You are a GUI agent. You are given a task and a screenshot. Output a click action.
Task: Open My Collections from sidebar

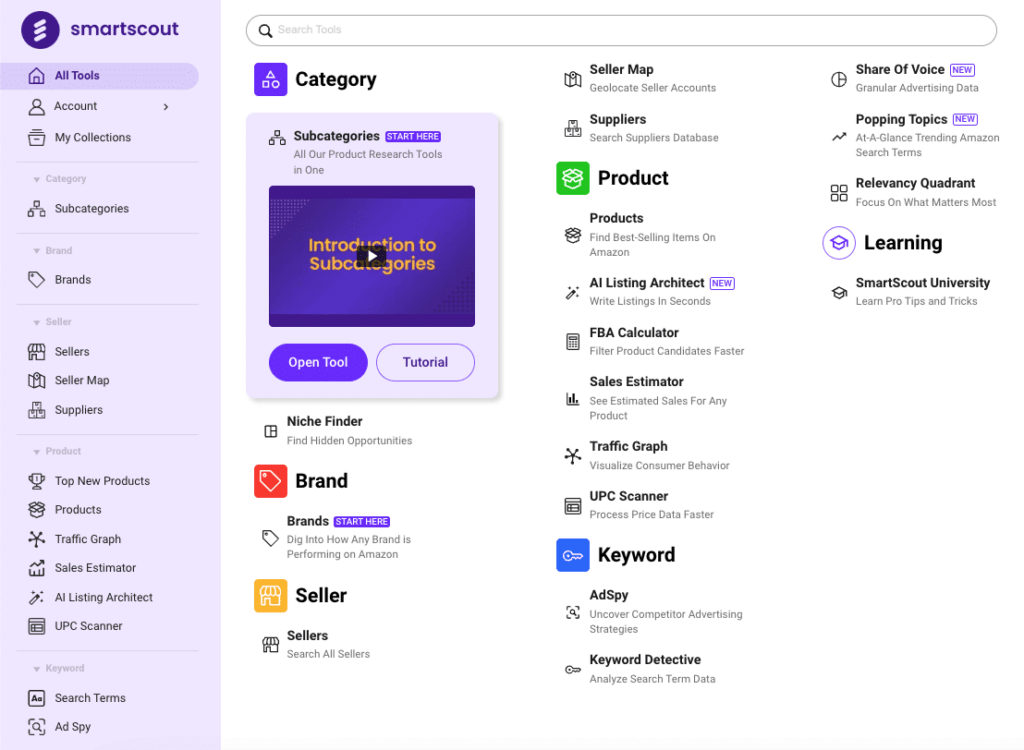pos(93,137)
